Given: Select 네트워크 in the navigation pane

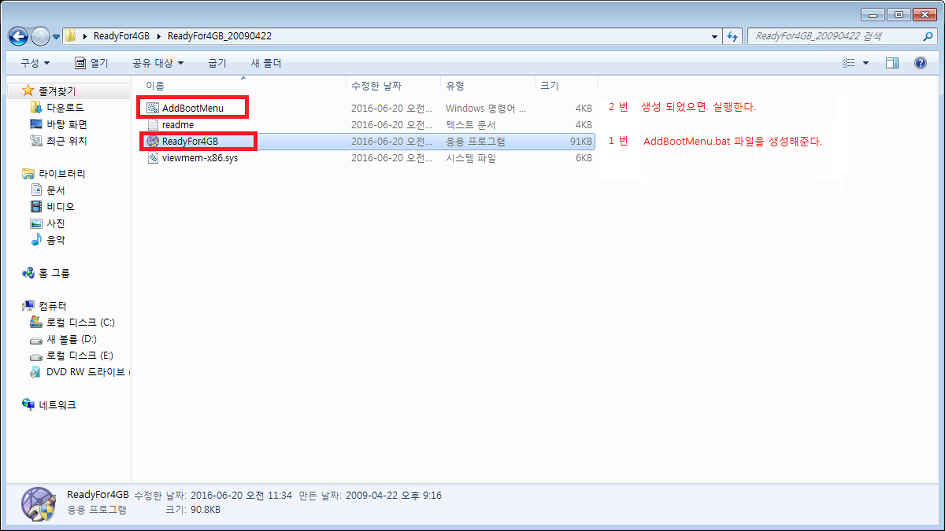Looking at the screenshot, I should [57, 405].
